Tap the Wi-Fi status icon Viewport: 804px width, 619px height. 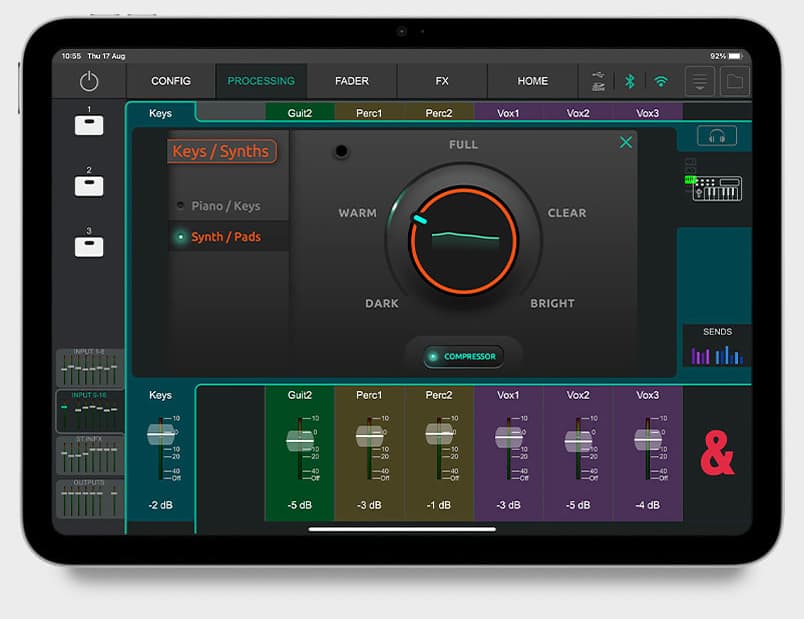661,81
